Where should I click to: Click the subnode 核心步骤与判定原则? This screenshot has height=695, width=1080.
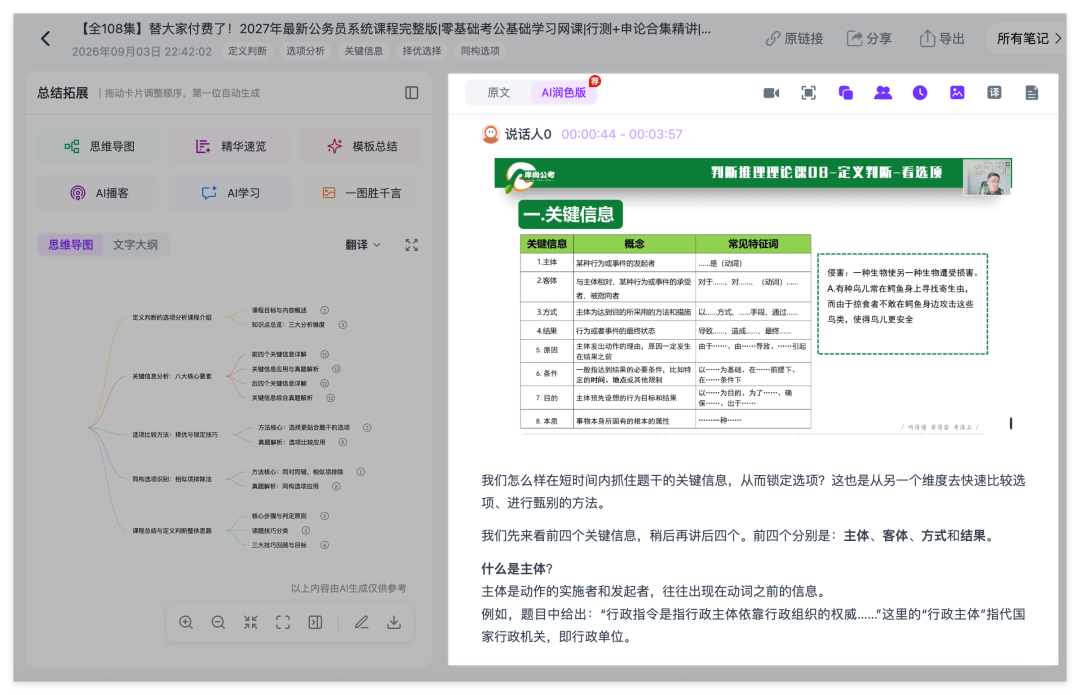[279, 516]
